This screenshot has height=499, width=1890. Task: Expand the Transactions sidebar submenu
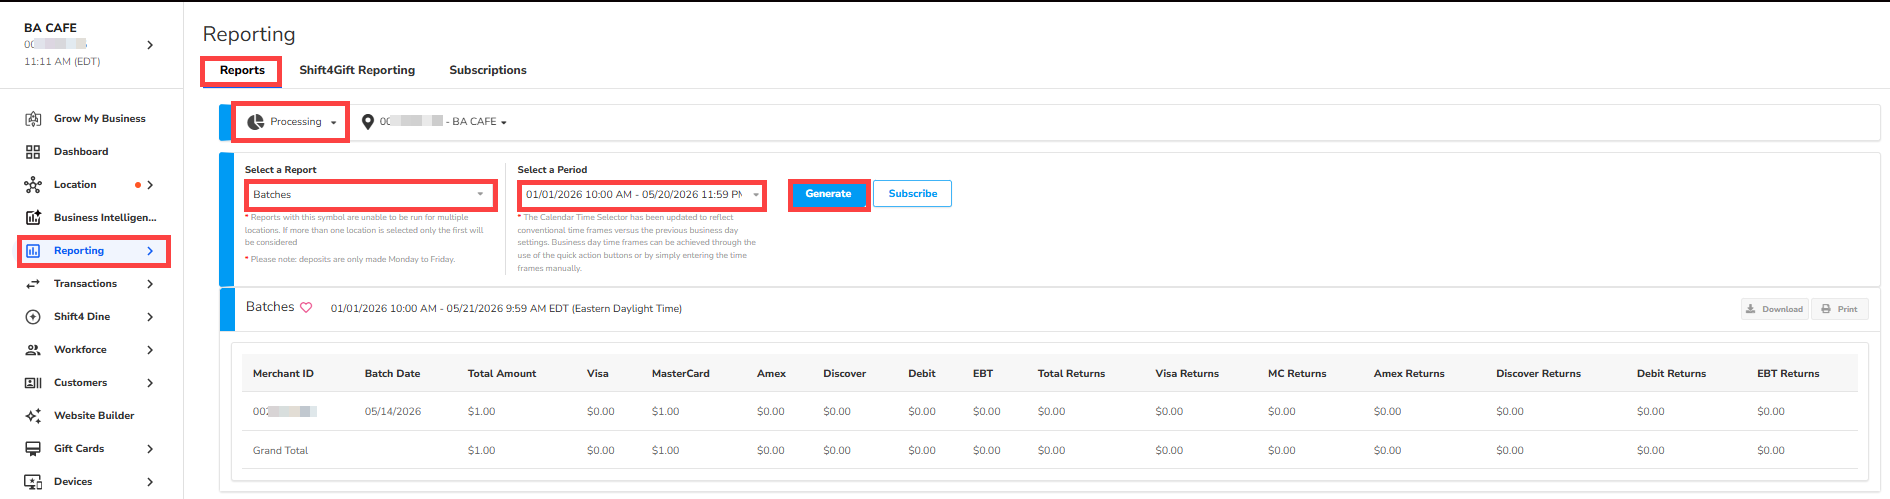coord(150,284)
